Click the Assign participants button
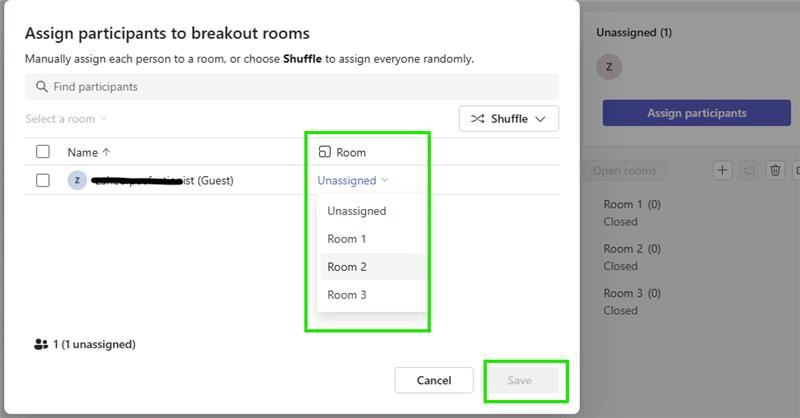Screen dimensions: 800x418 (696, 113)
